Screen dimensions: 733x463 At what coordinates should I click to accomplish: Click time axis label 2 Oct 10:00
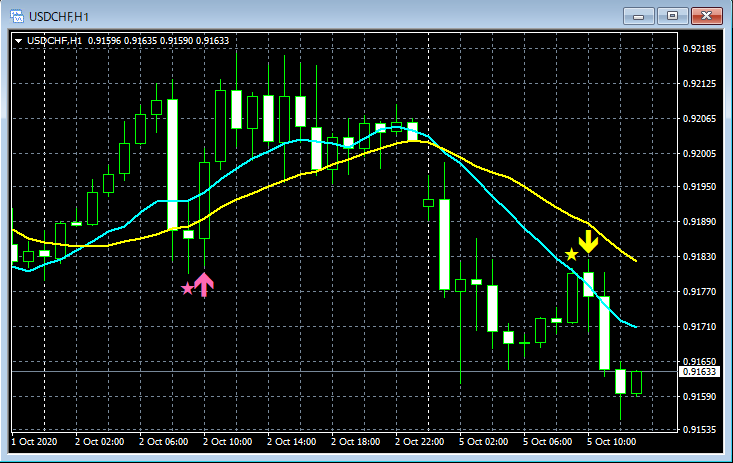tap(228, 441)
